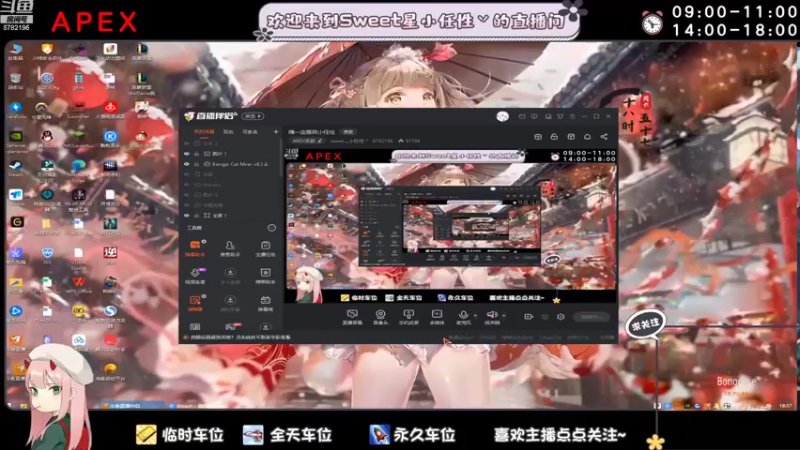
Task: Click the microphone icon
Action: point(463,315)
